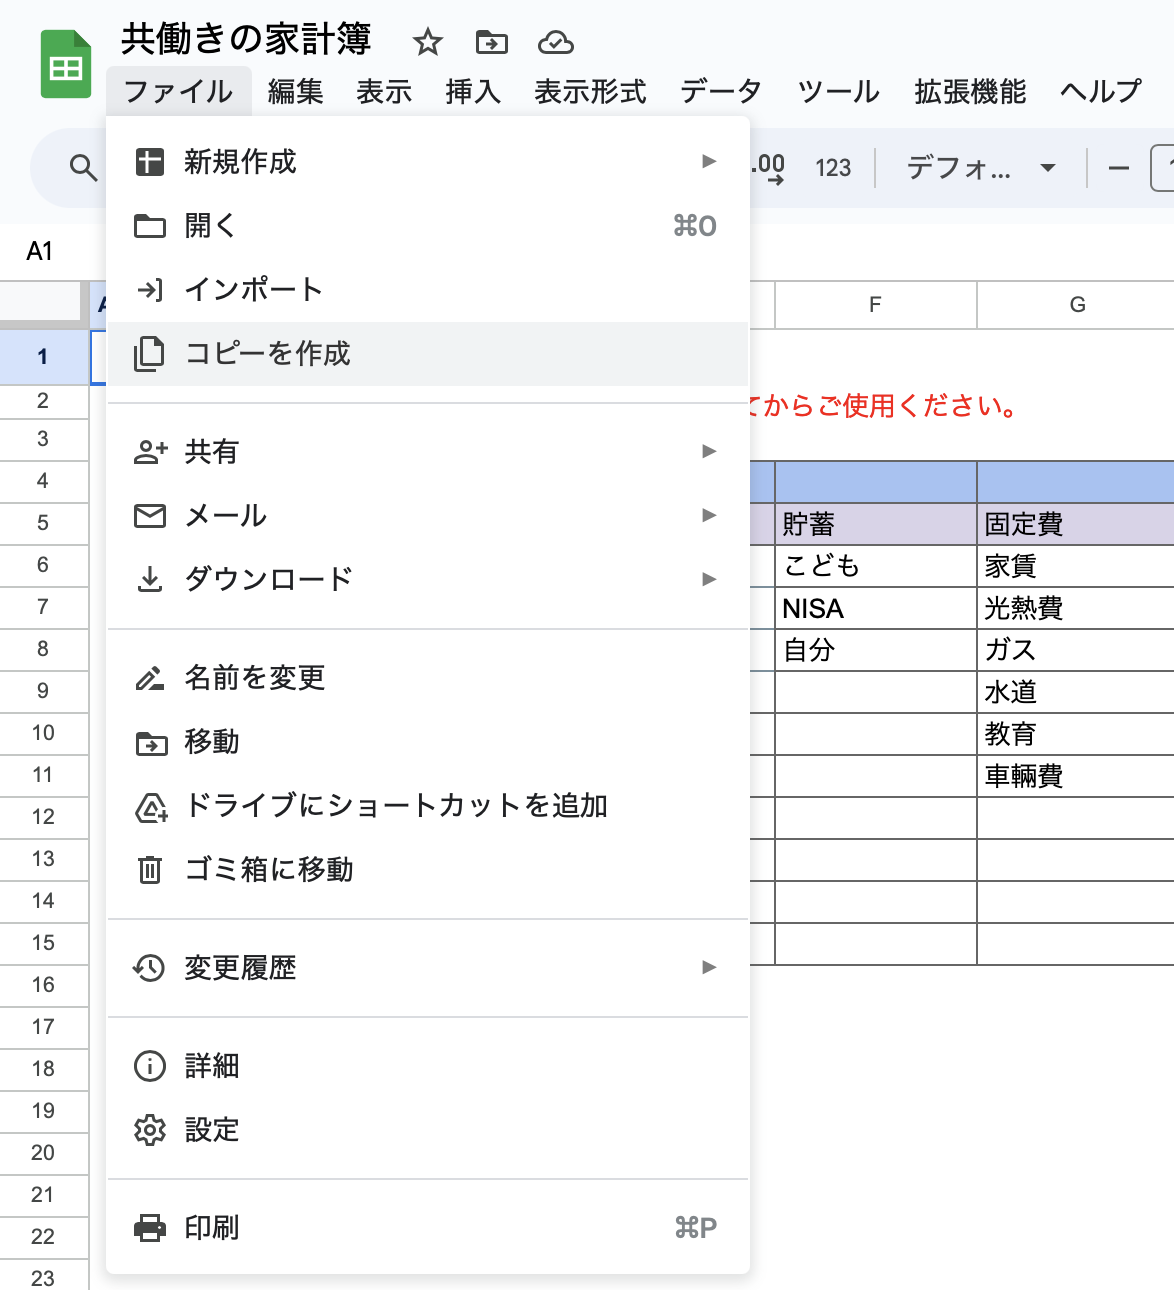Image resolution: width=1174 pixels, height=1290 pixels.
Task: Click the A1 name box field
Action: 40,252
